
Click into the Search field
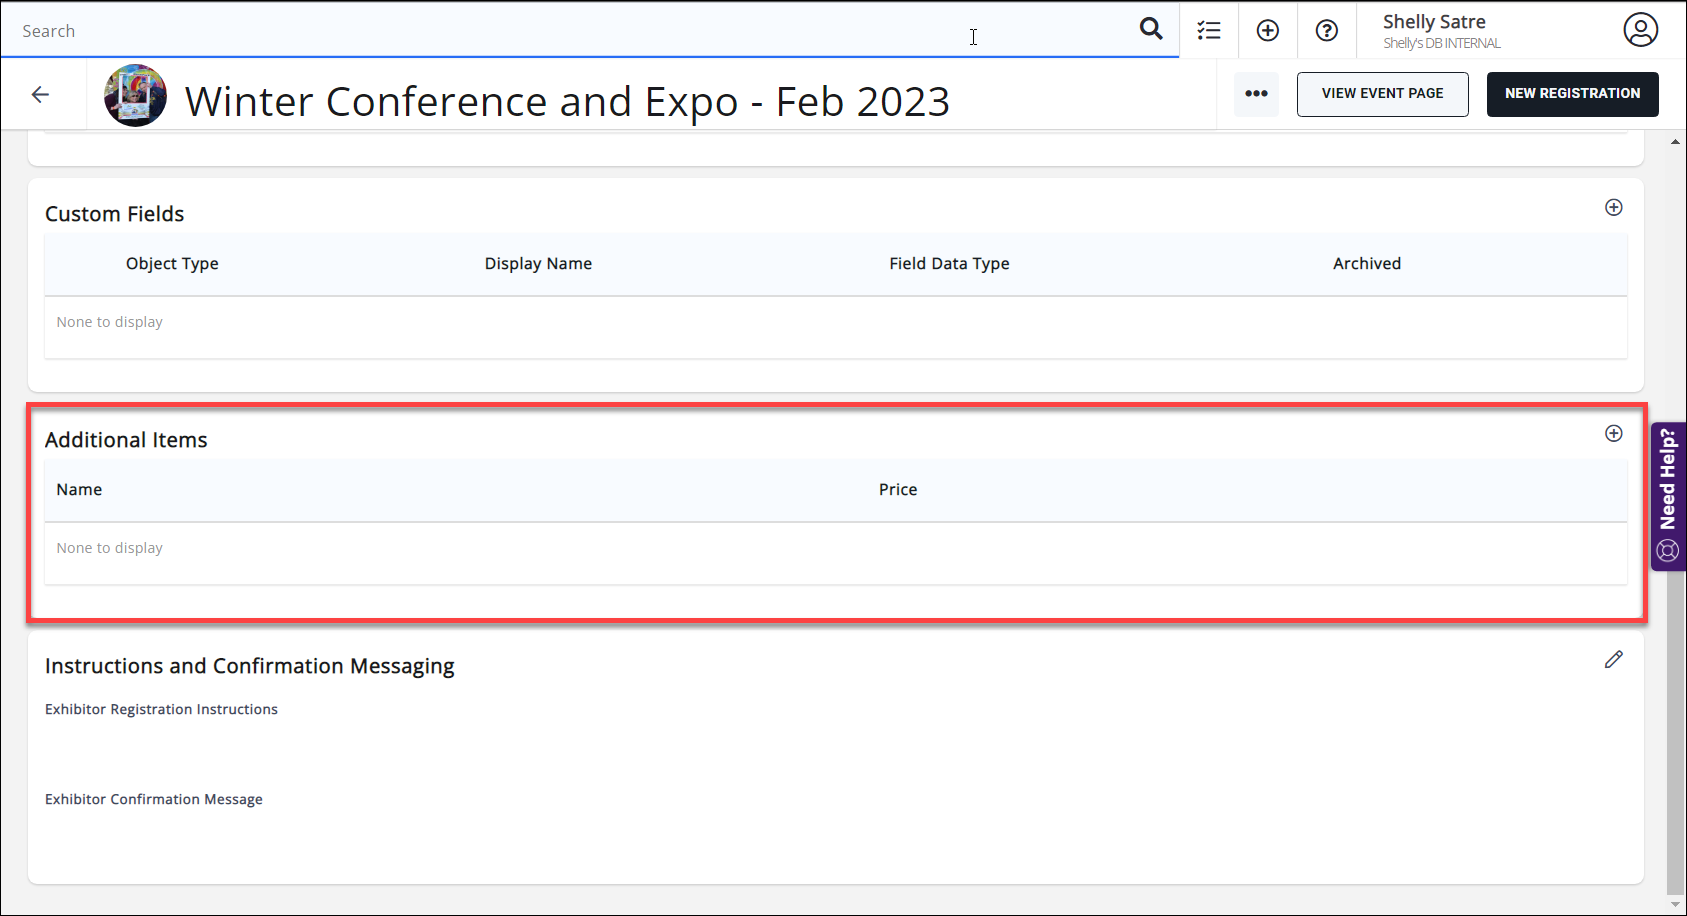point(500,31)
